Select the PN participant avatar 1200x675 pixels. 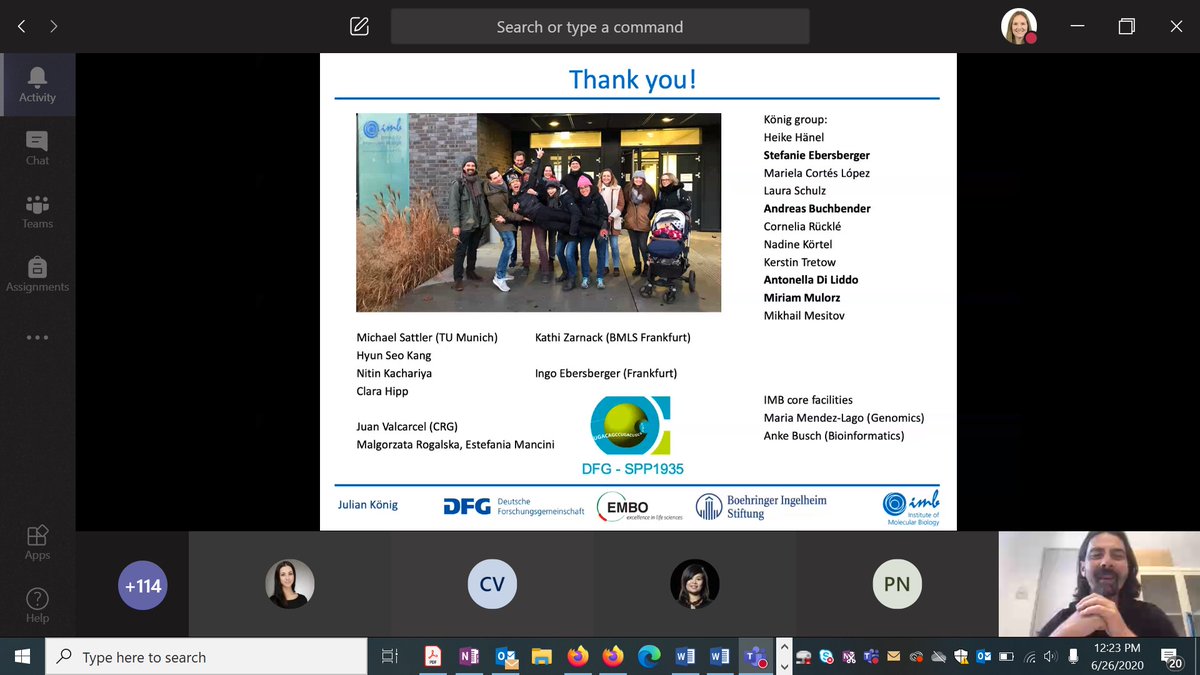pyautogui.click(x=897, y=584)
